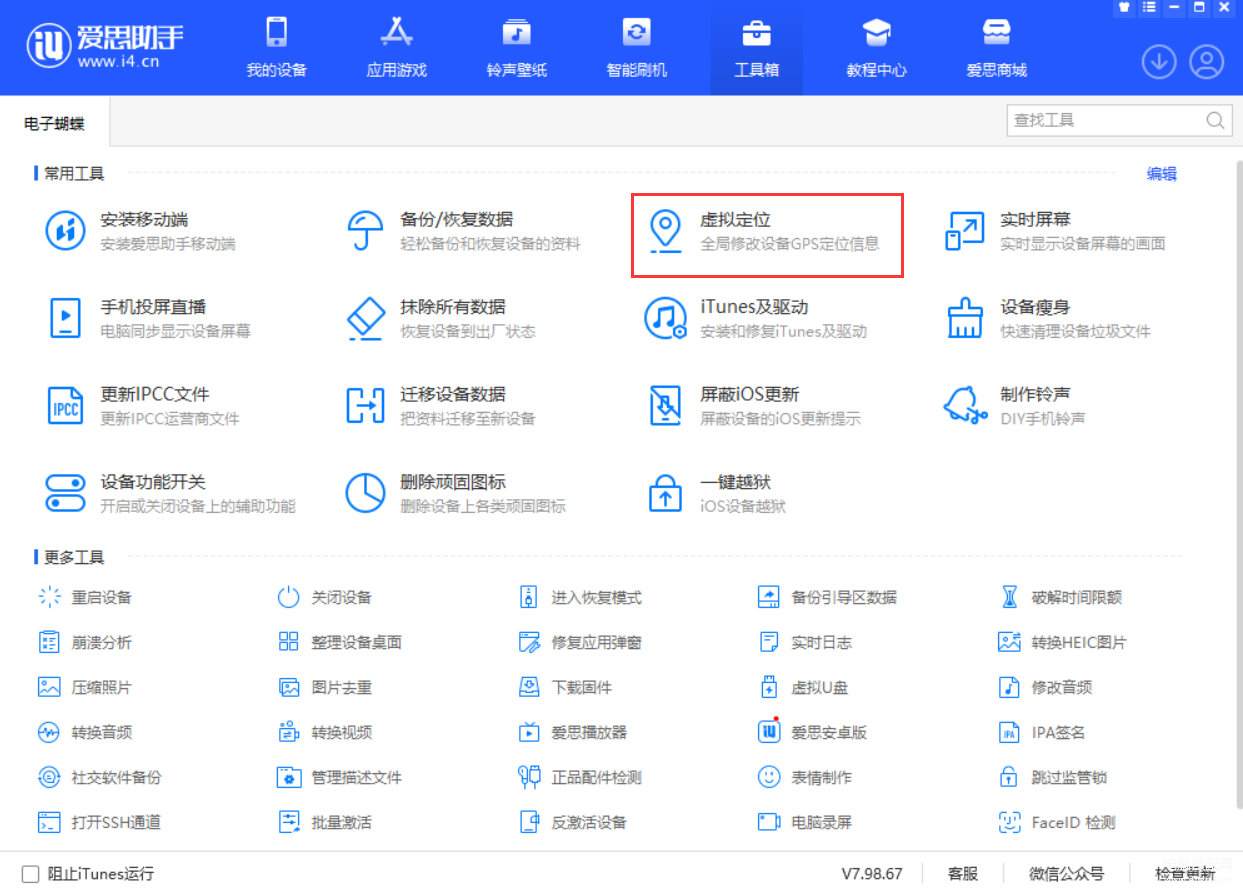Open 迁移设备数据 icon

(x=365, y=405)
